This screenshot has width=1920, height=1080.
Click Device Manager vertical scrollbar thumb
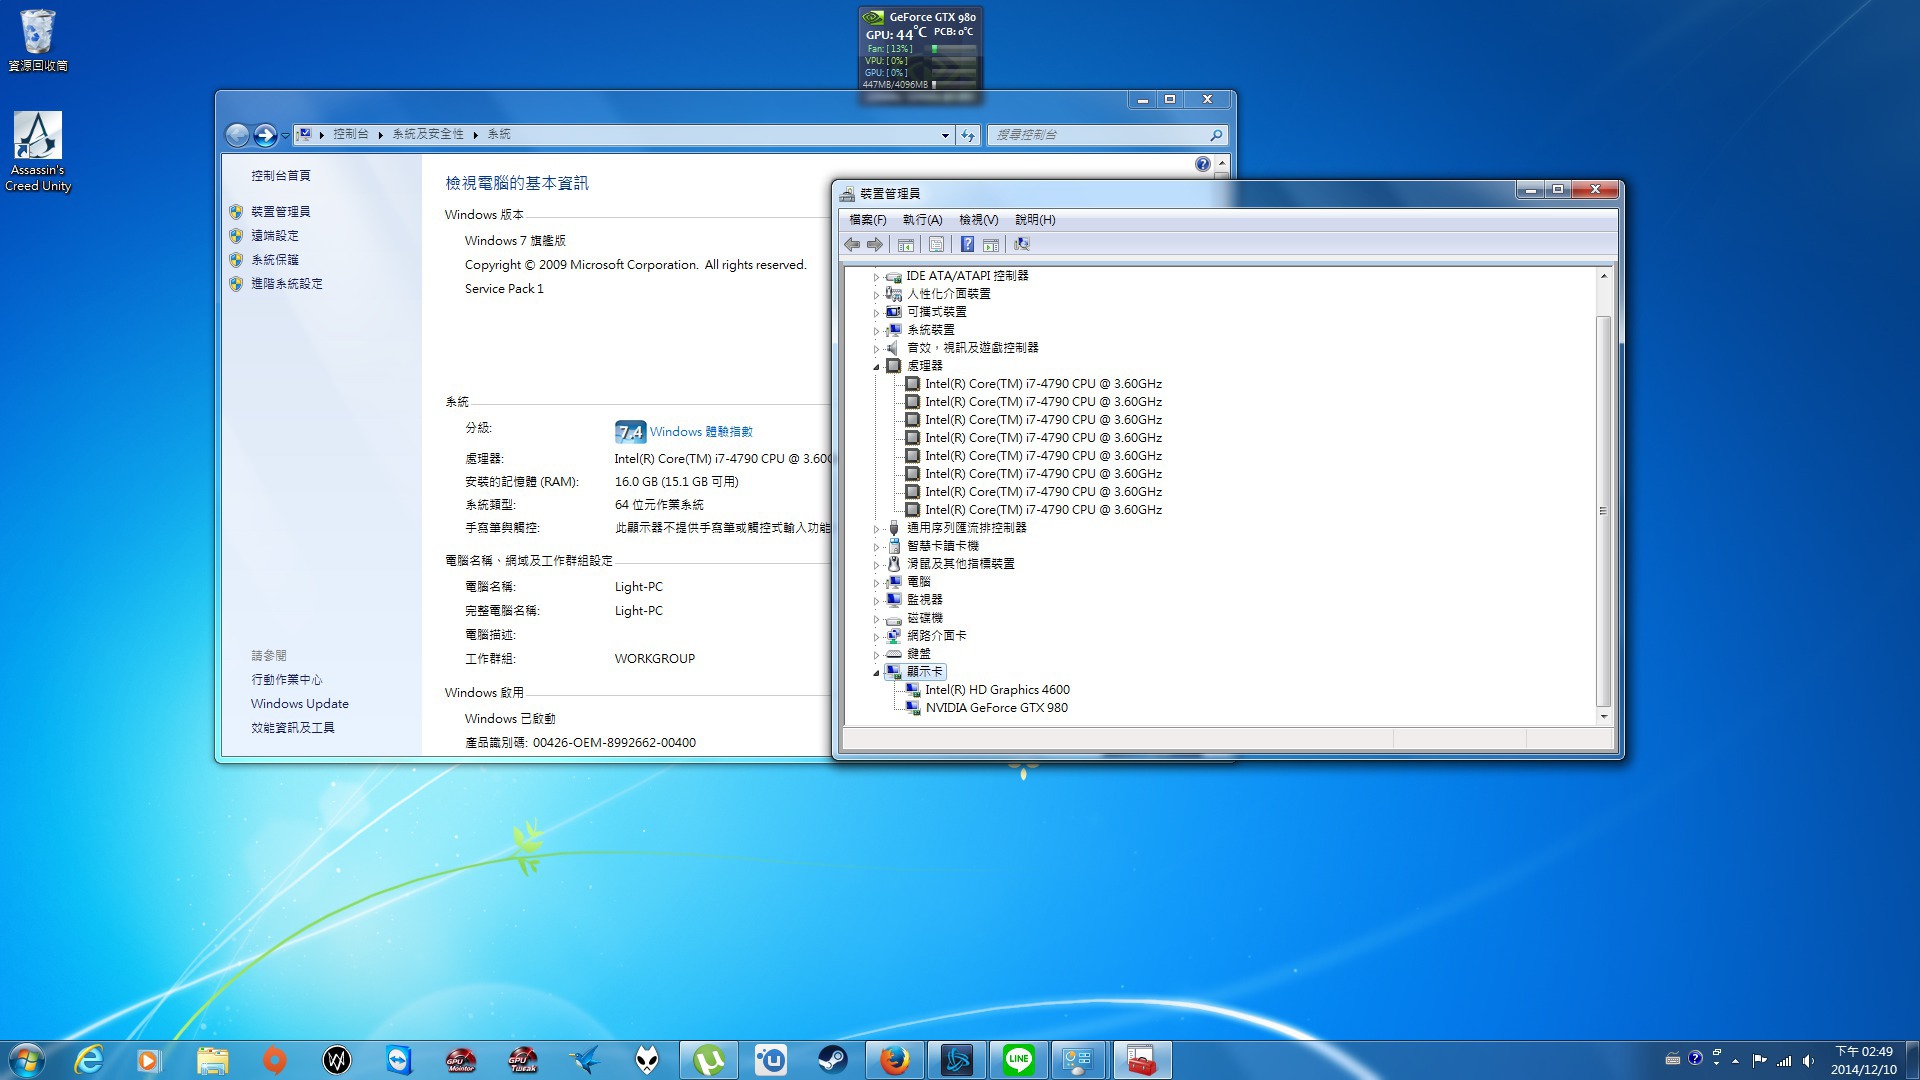pyautogui.click(x=1603, y=510)
